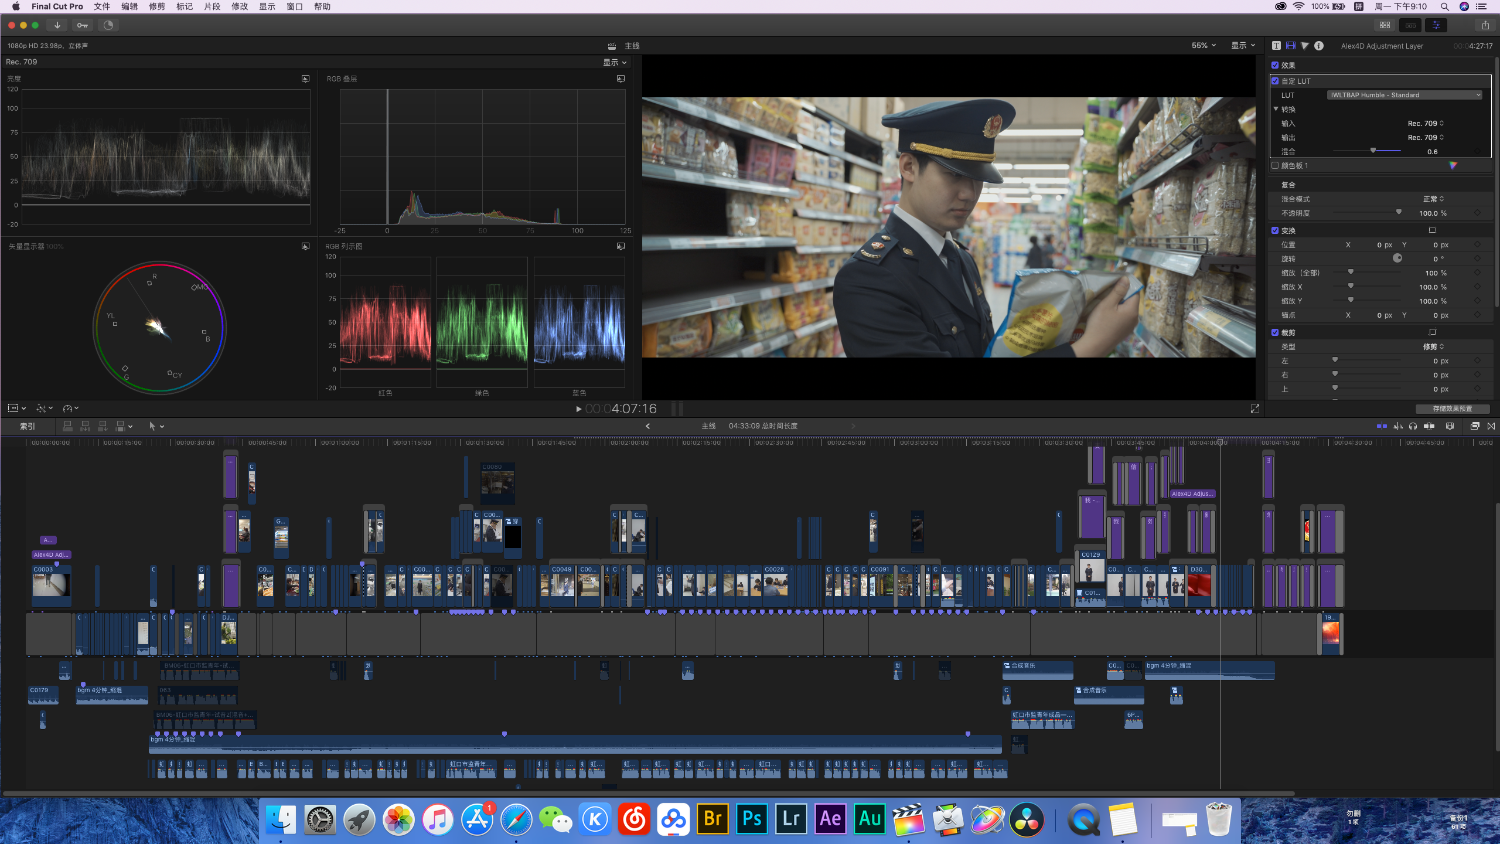Open the Color inspector triangle icon

[1304, 46]
